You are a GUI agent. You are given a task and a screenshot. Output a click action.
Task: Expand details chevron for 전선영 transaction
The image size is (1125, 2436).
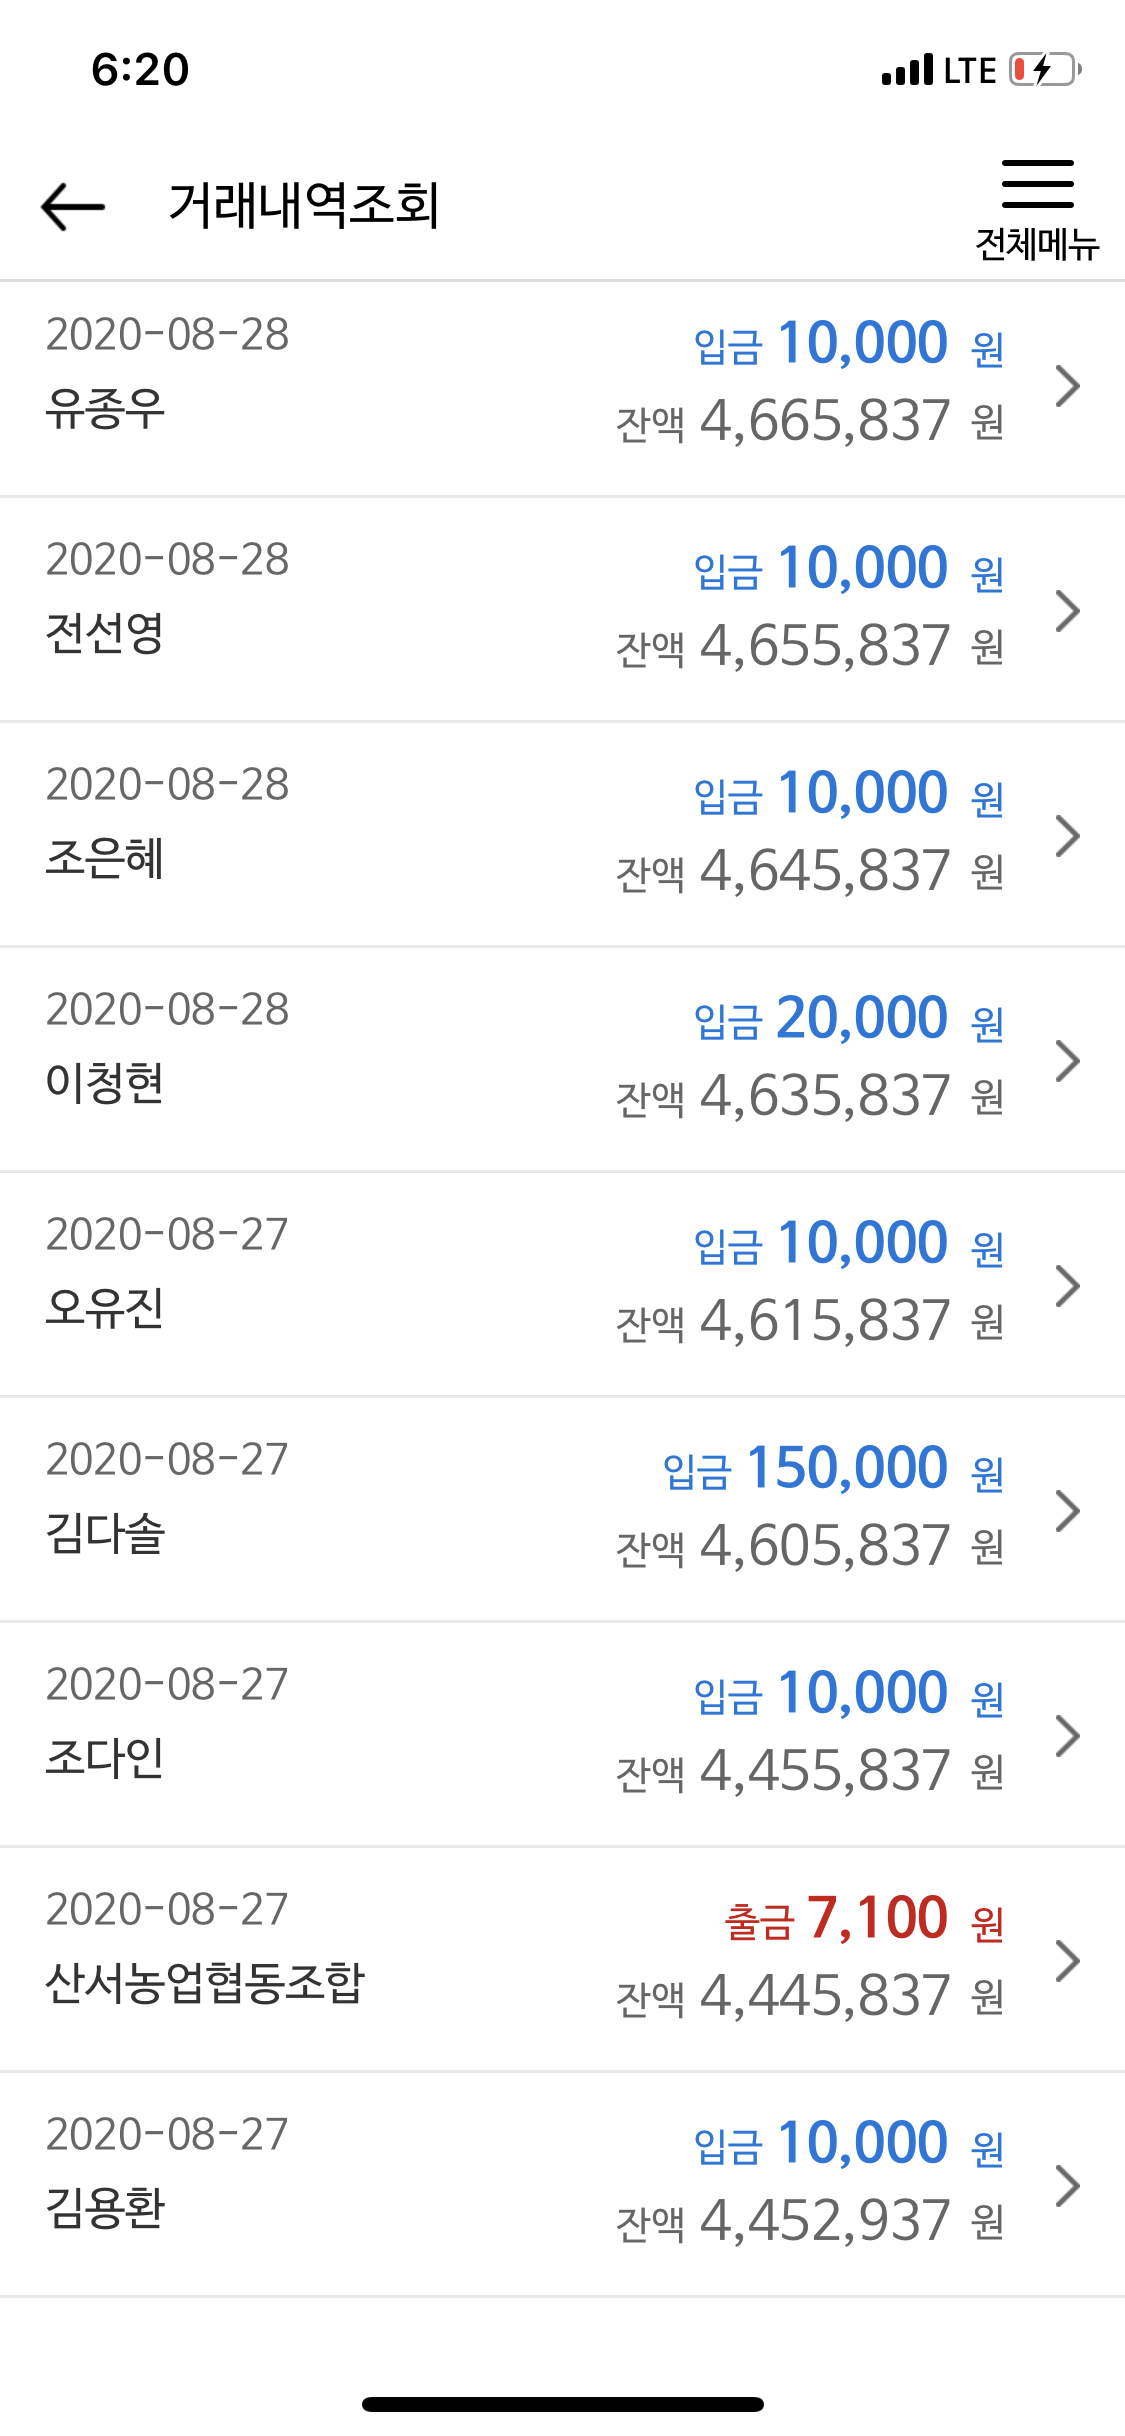(x=1068, y=611)
